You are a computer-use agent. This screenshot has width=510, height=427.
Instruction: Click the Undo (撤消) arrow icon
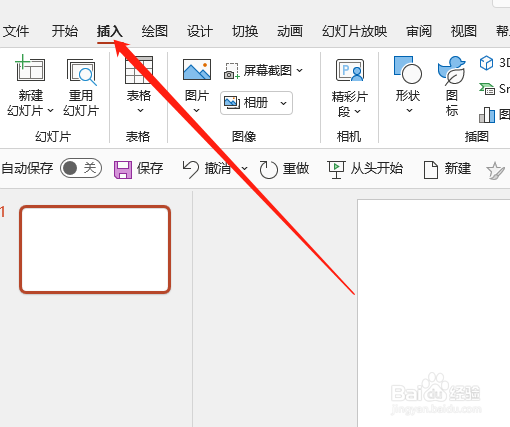click(191, 169)
